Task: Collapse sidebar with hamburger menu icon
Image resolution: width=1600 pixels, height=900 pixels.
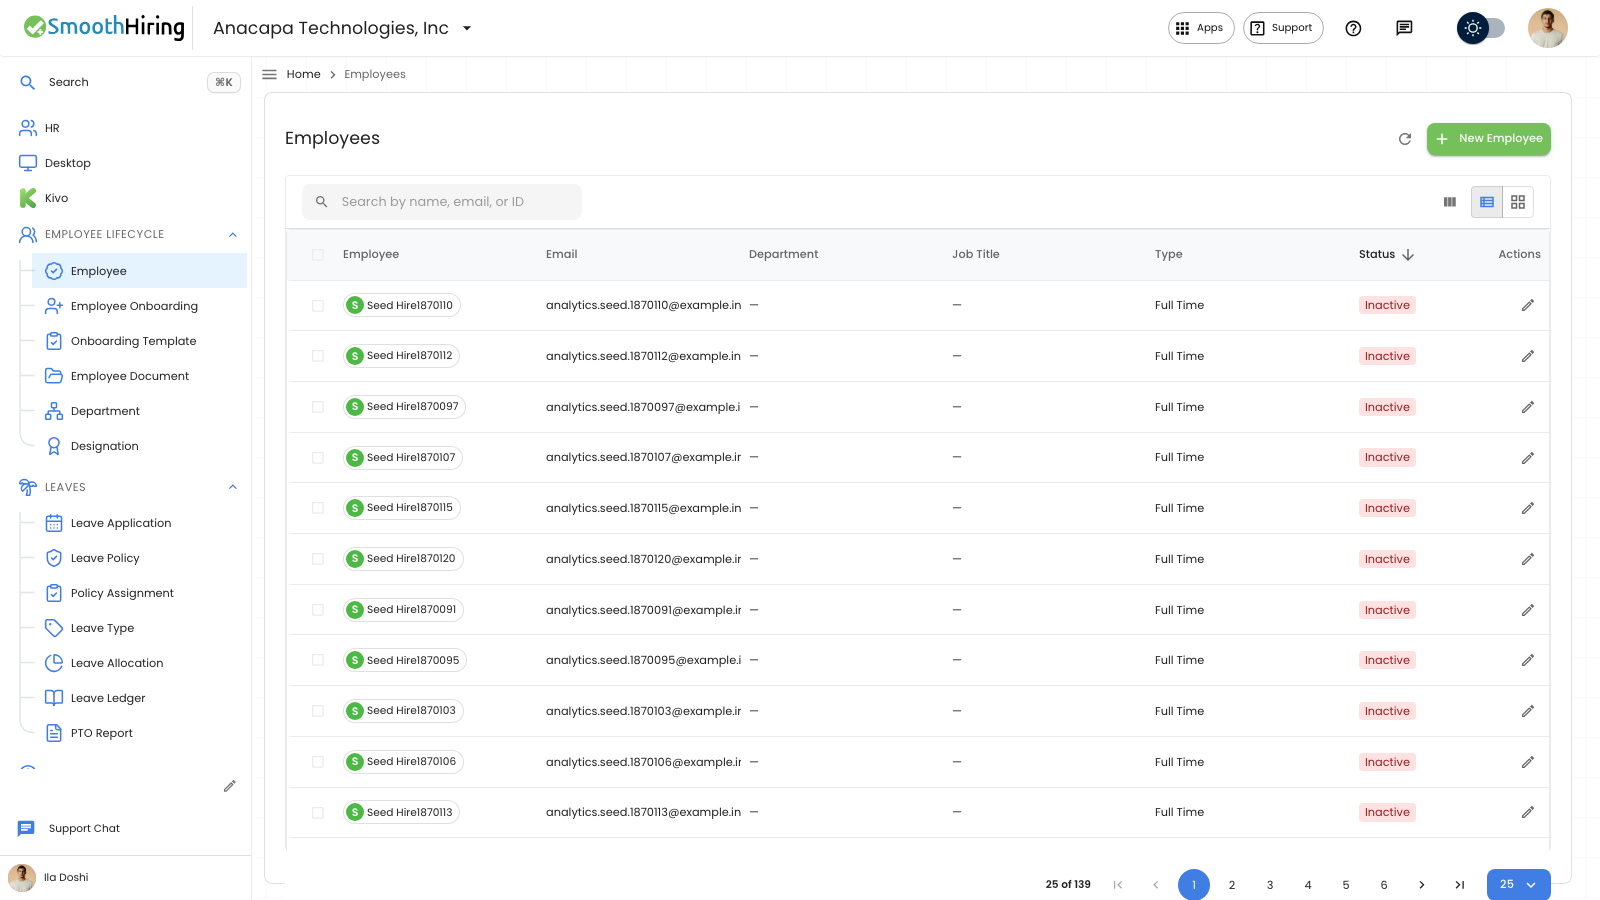Action: pyautogui.click(x=269, y=74)
